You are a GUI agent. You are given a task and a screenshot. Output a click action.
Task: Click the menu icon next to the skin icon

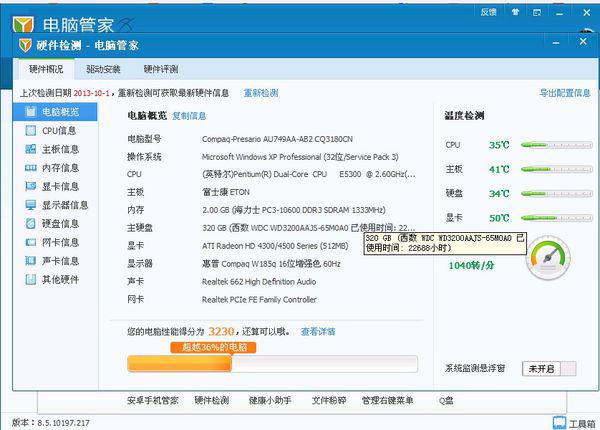537,13
